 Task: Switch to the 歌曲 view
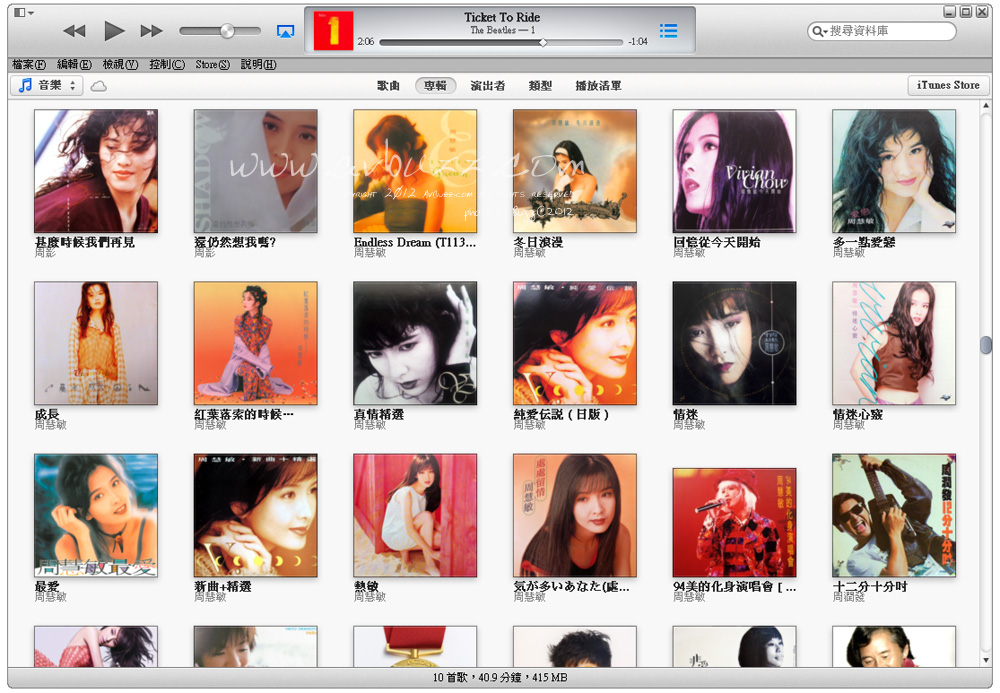pos(388,86)
